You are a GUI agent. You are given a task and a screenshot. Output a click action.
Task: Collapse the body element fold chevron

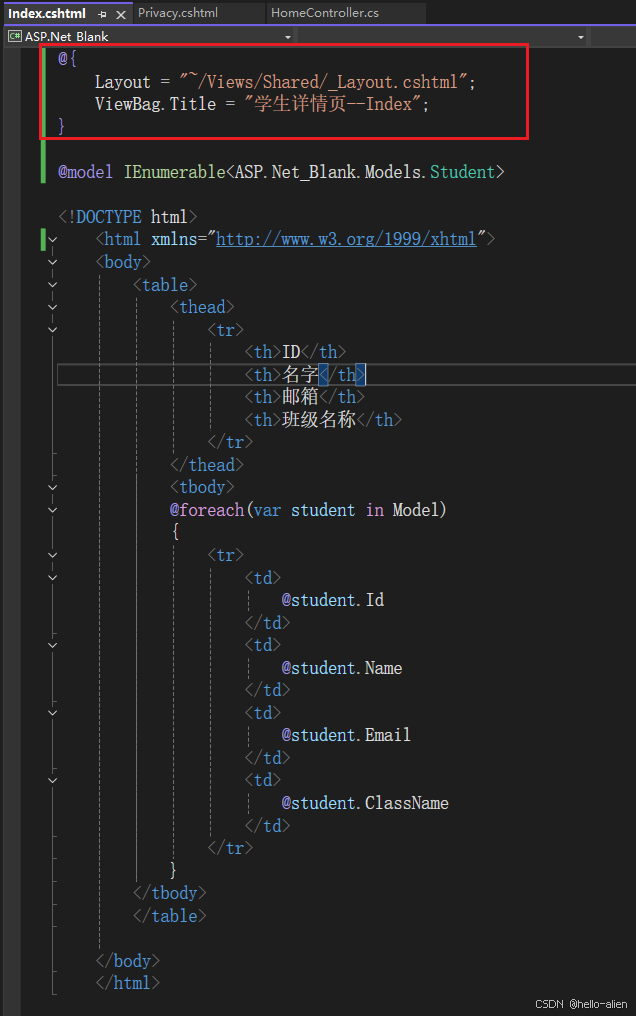[53, 262]
